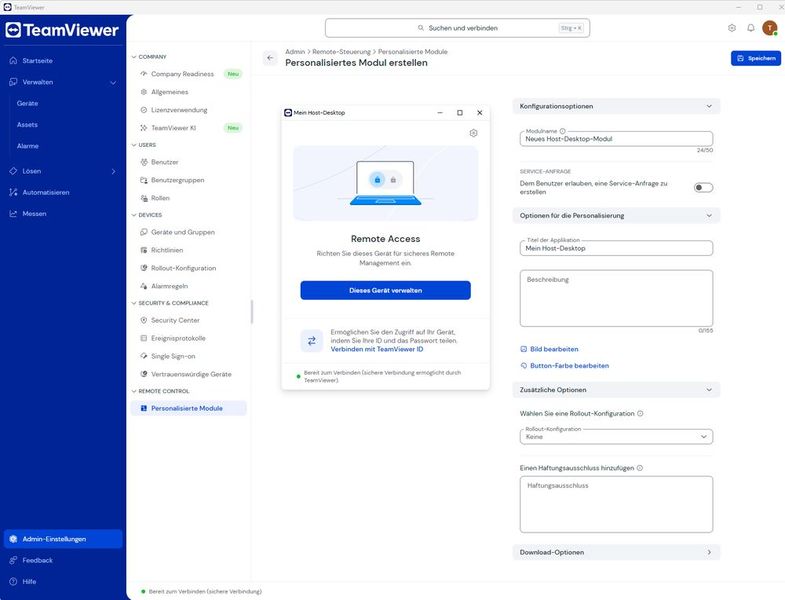Screen dimensions: 785x600
Task: Click the connect arrows icon in preview
Action: (x=311, y=341)
